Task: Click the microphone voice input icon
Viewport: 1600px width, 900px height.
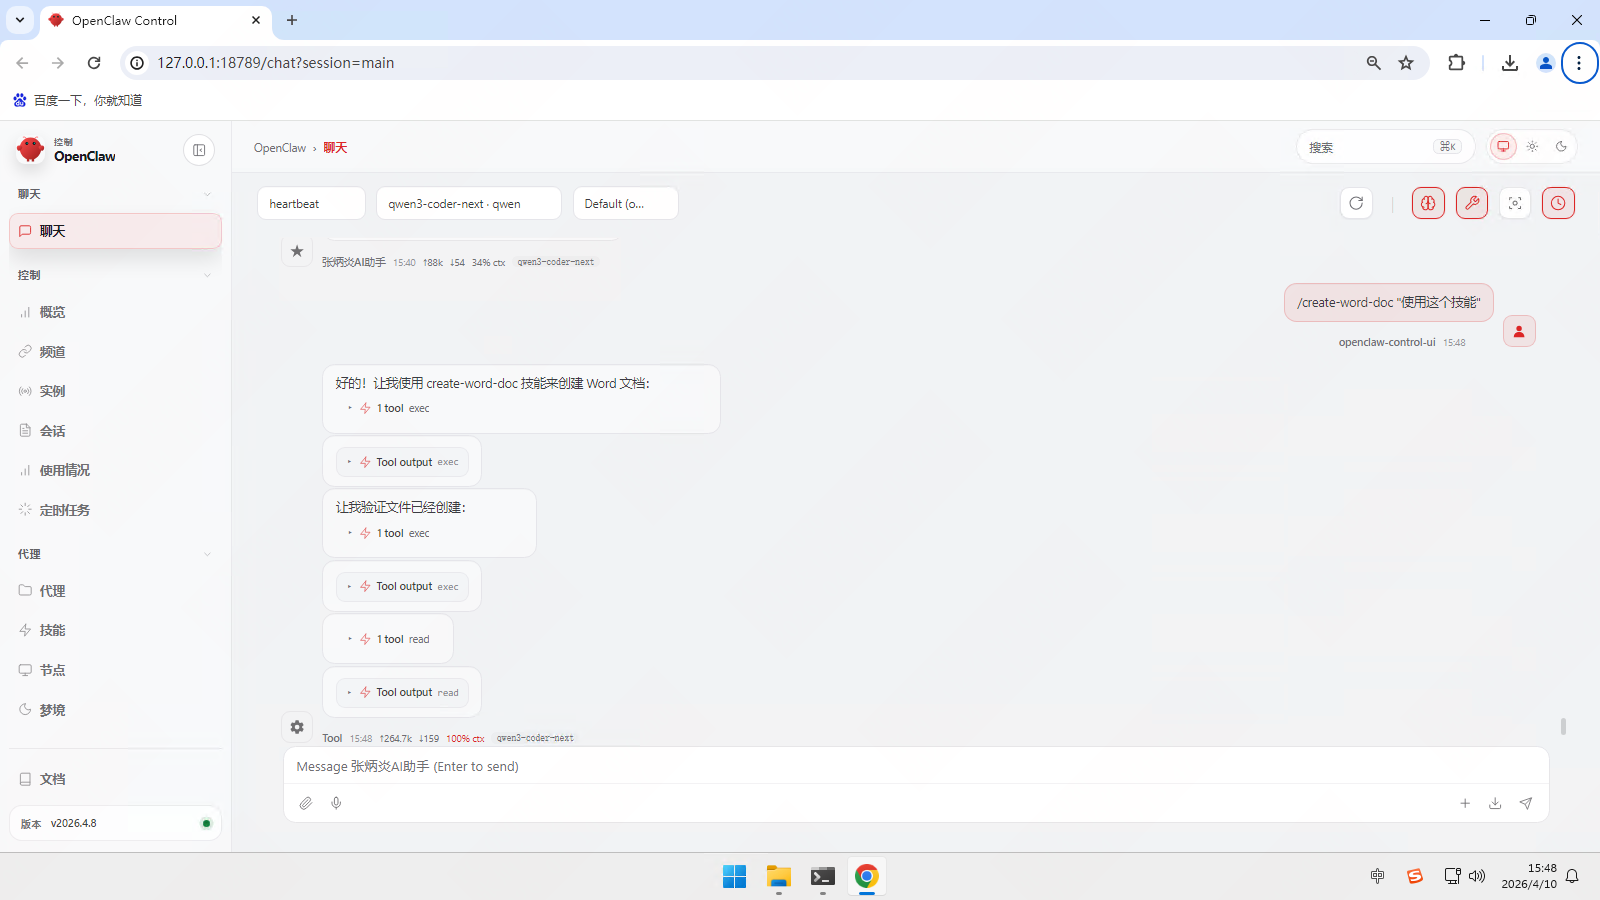Action: pos(336,803)
